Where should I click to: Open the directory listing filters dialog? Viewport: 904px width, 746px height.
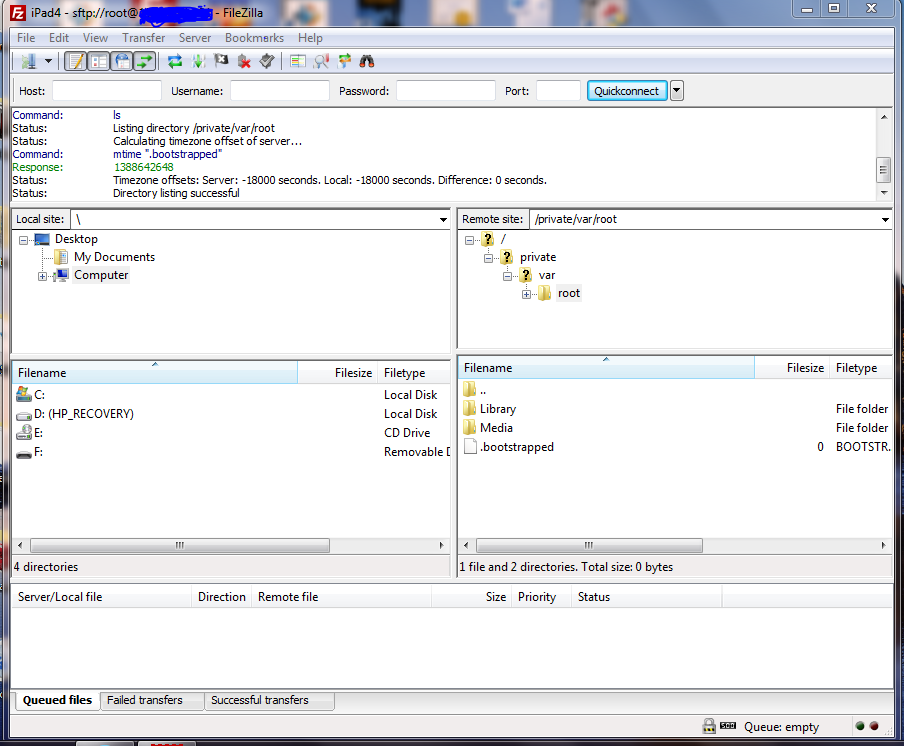(x=298, y=61)
